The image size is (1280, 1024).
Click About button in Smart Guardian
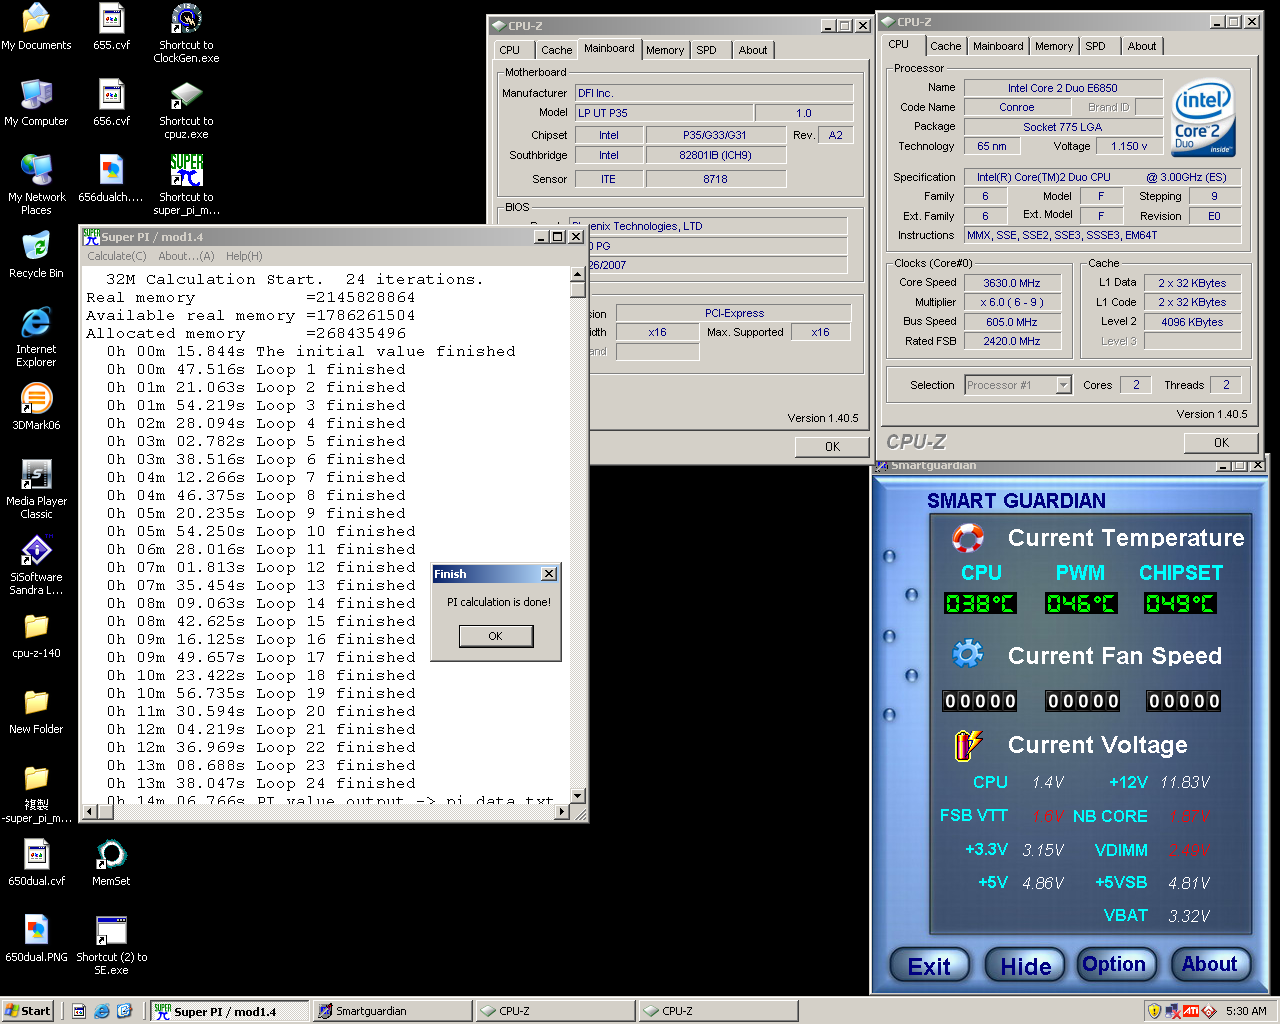(x=1210, y=965)
